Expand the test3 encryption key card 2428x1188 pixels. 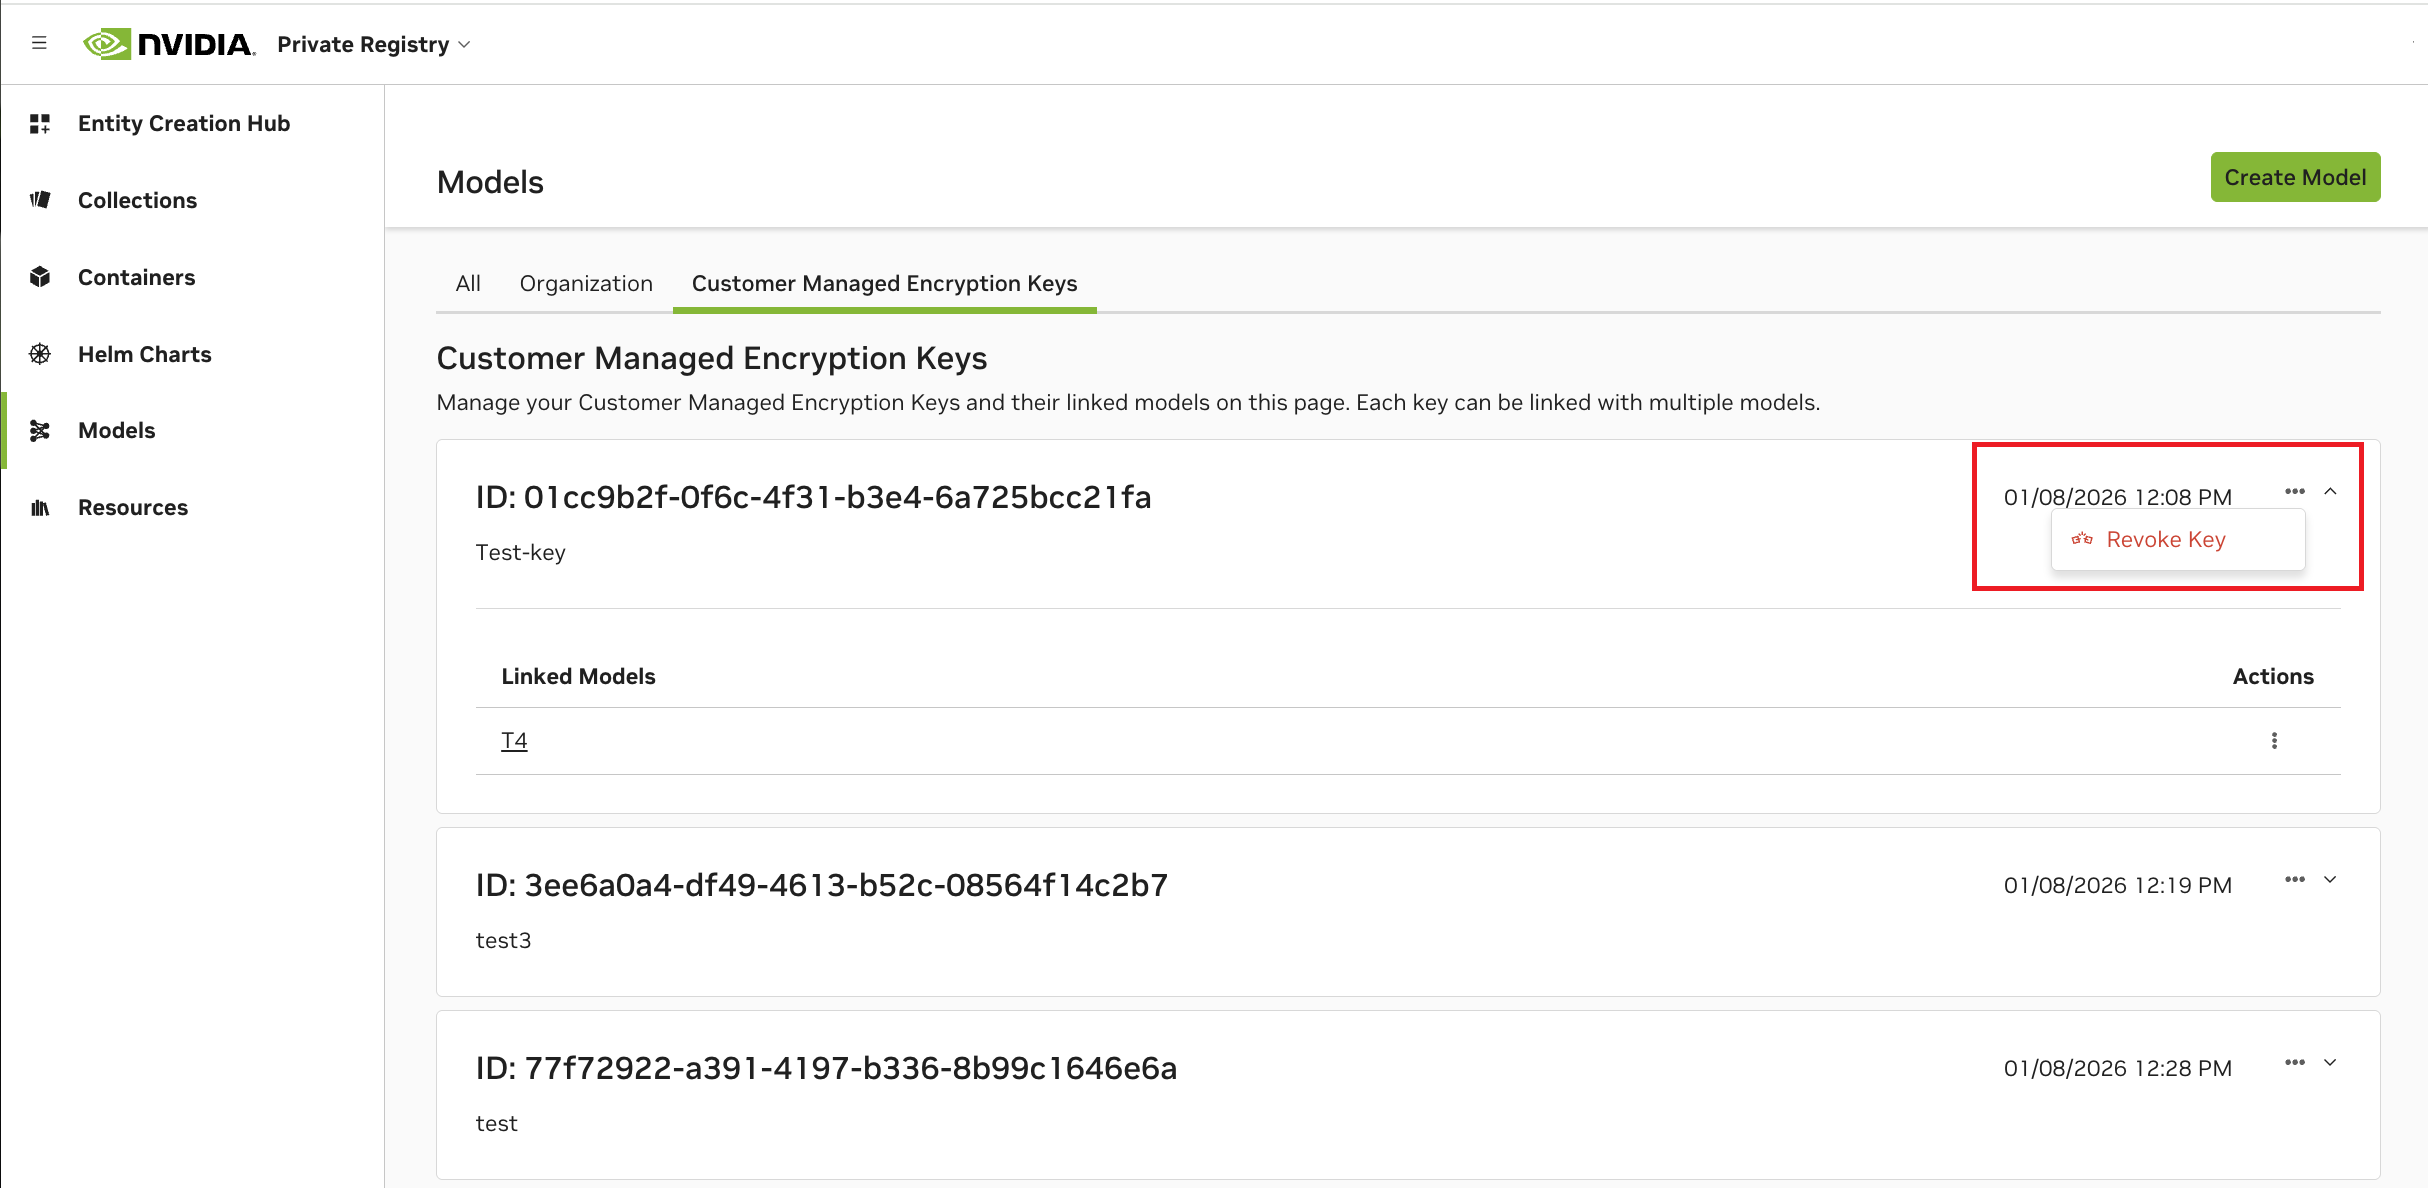[x=2330, y=880]
